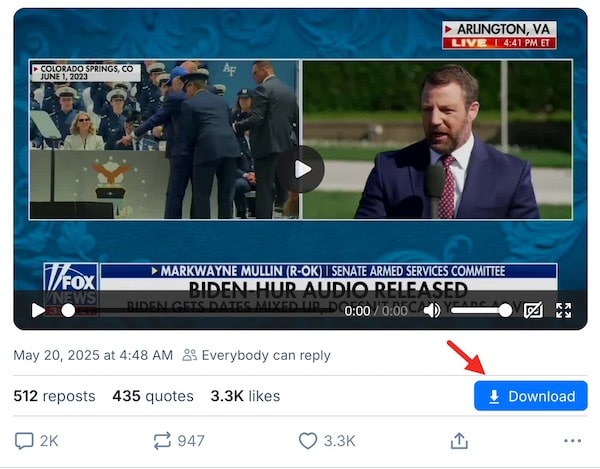Viewport: 600px width, 469px height.
Task: Click the Everybody can reply label
Action: pyautogui.click(x=256, y=355)
